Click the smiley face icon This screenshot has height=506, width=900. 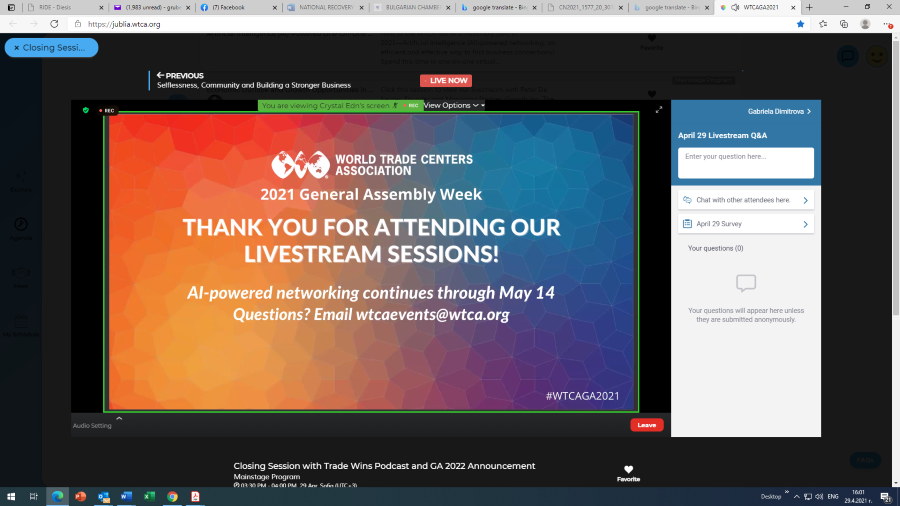pos(876,56)
